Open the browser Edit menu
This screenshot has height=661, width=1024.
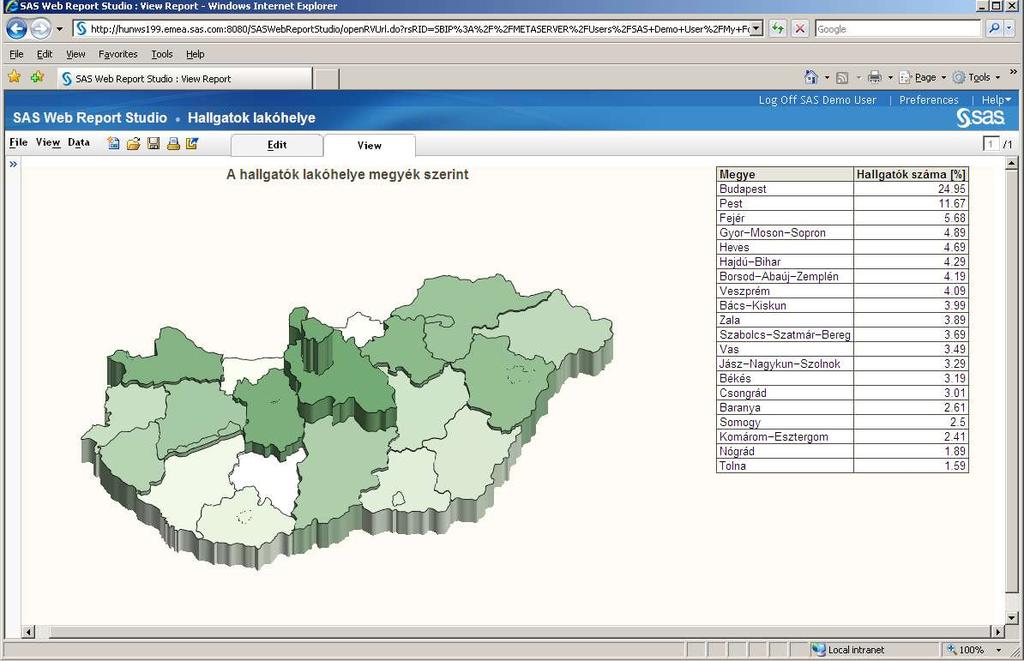44,54
